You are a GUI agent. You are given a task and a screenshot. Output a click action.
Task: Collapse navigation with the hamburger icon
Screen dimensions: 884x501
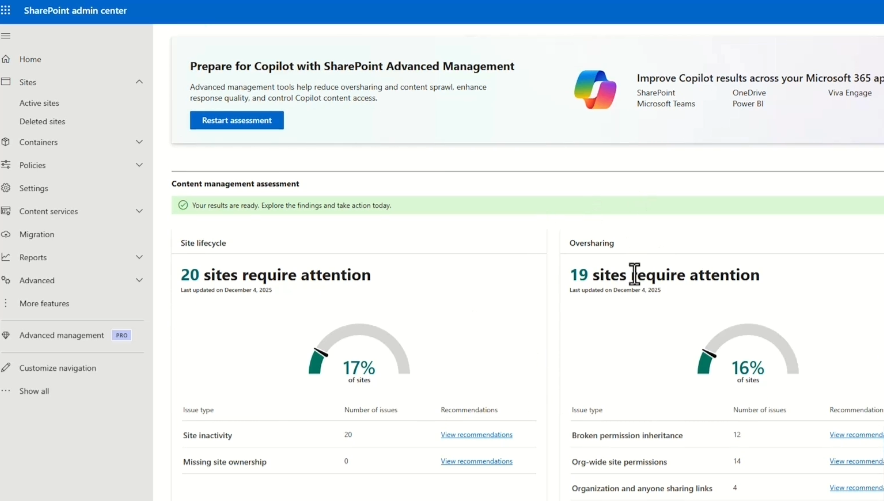[6, 36]
